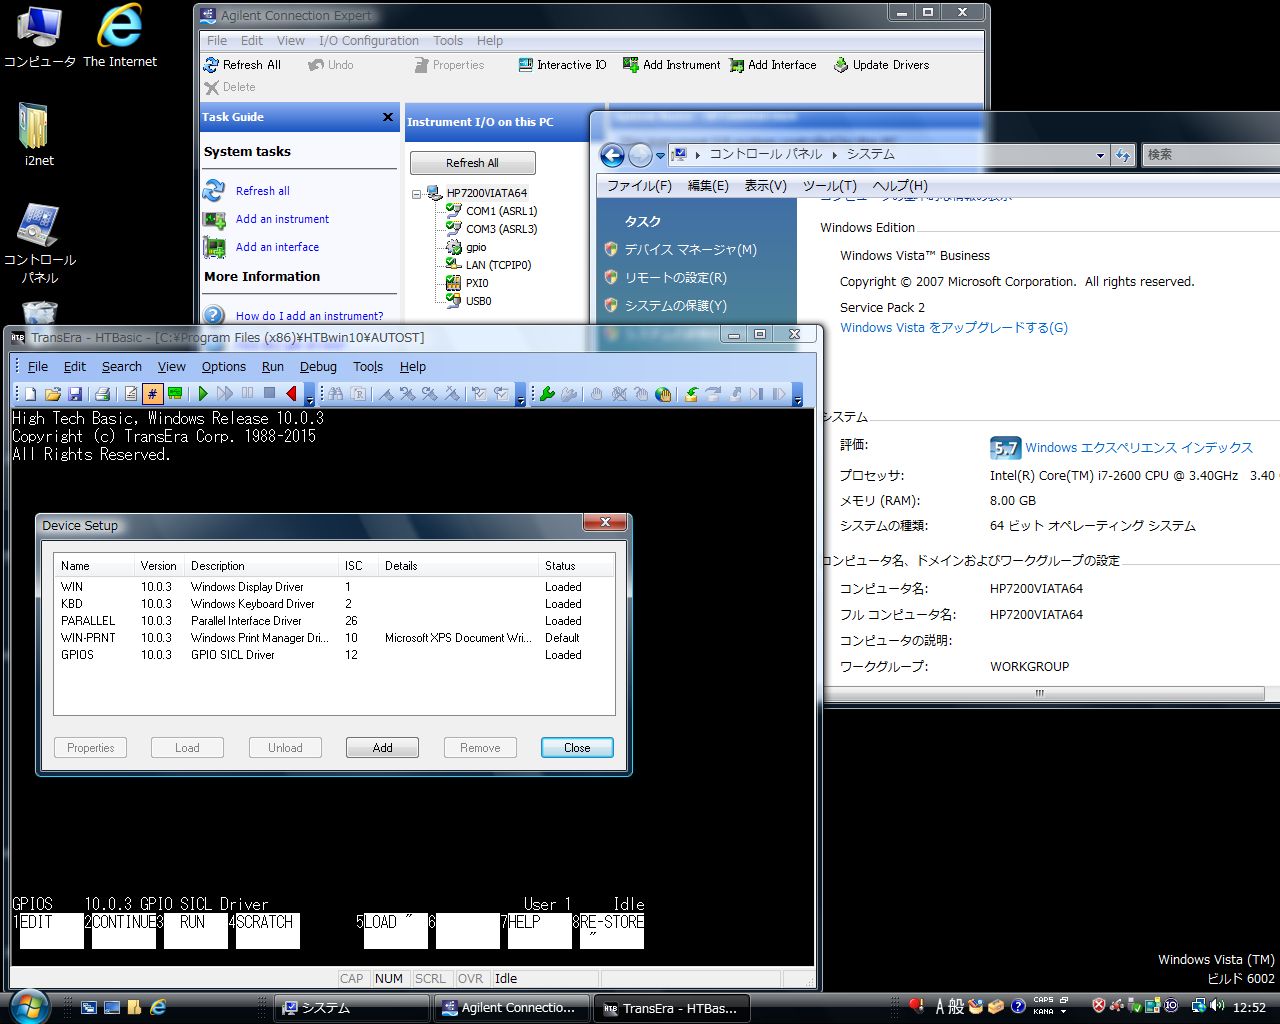Click Add button in Device Setup
The image size is (1280, 1024).
coord(382,748)
